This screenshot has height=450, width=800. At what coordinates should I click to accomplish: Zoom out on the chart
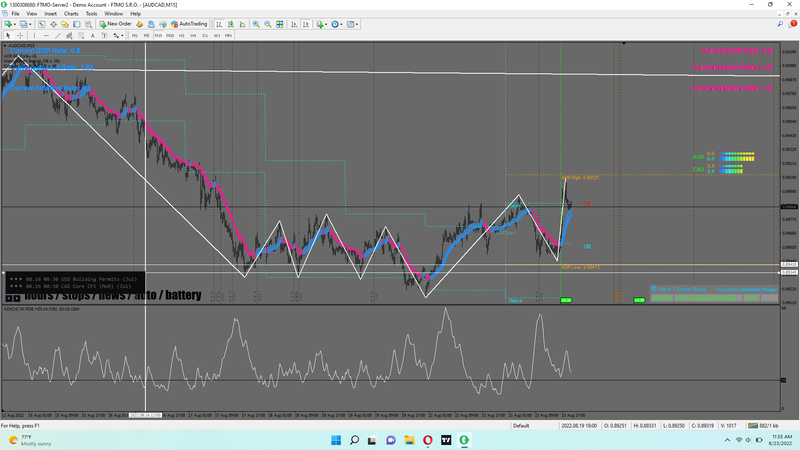pos(268,24)
